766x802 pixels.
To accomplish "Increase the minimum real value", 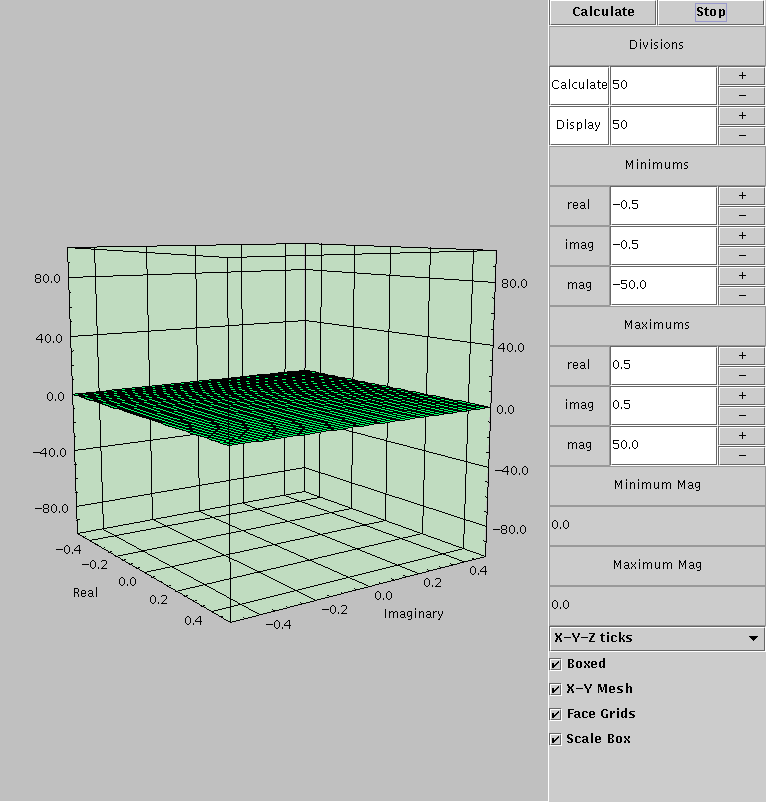I will point(742,196).
